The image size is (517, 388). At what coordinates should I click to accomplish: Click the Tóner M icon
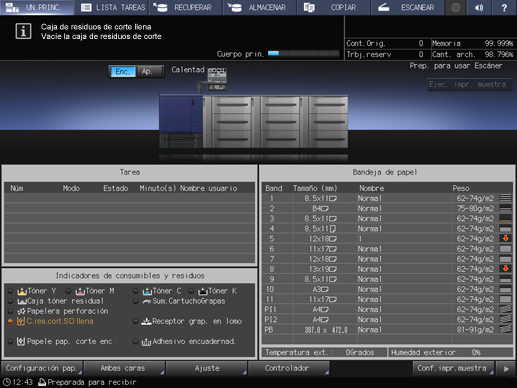click(x=80, y=291)
